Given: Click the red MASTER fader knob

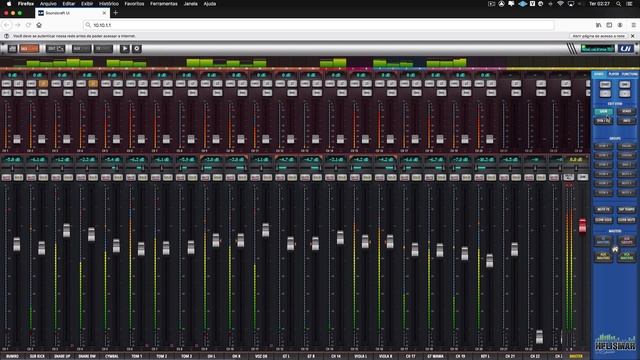Looking at the screenshot, I should click(582, 226).
